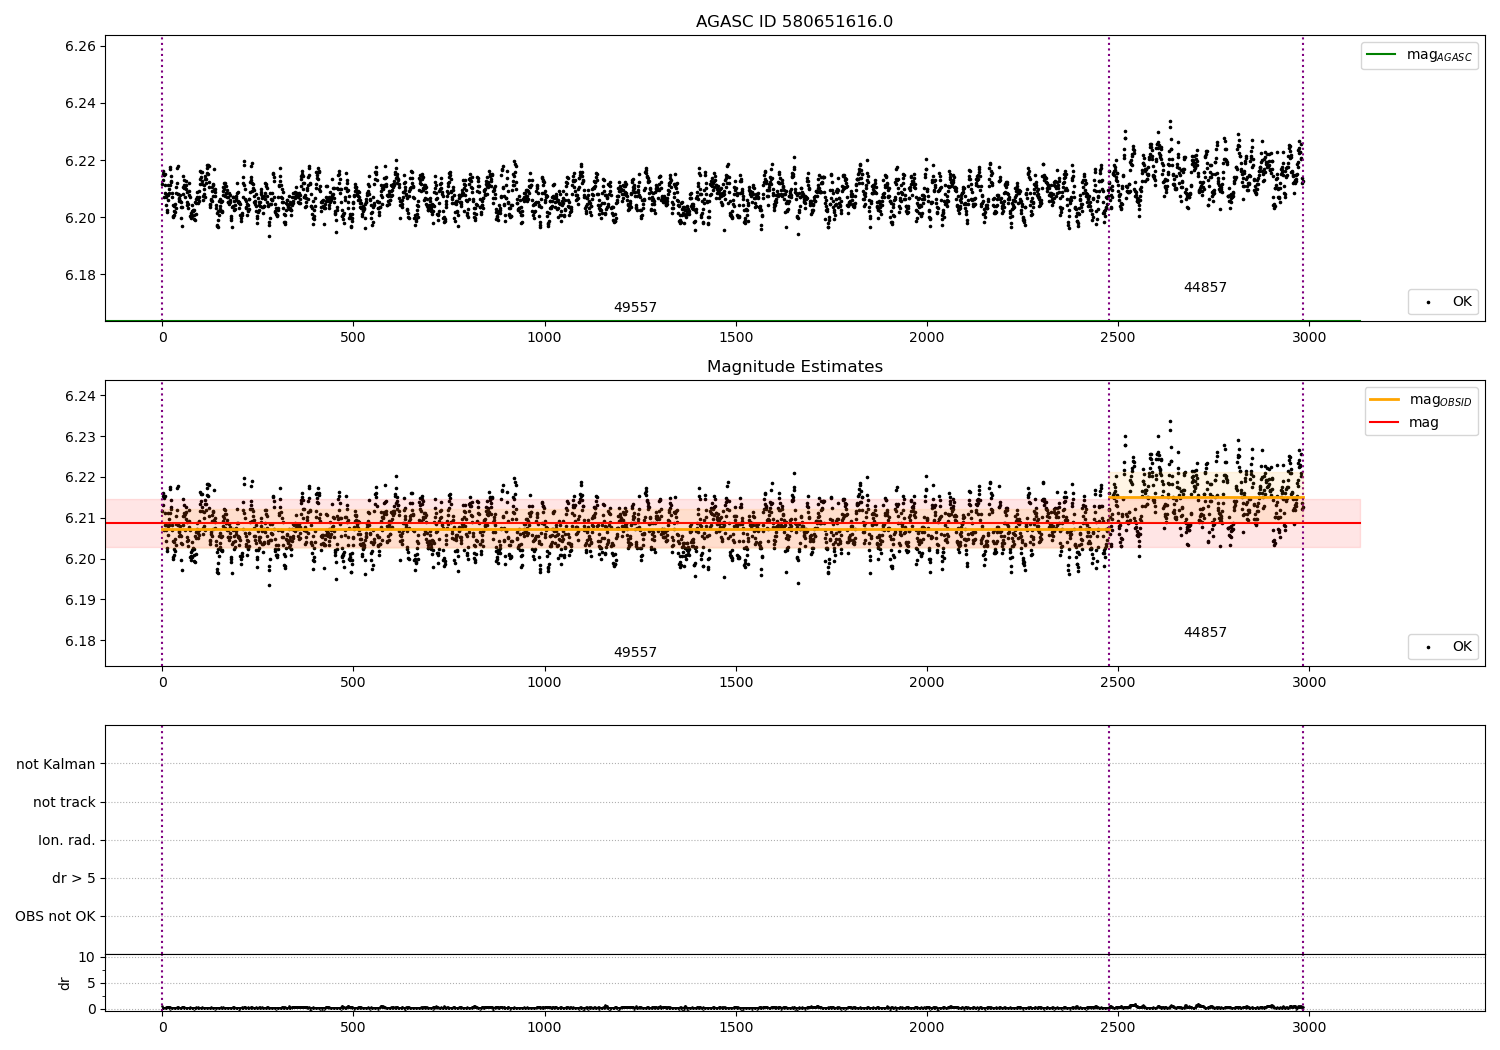Click the mag AGASC legend entry in the top plot
The width and height of the screenshot is (1500, 1050).
pos(1419,55)
